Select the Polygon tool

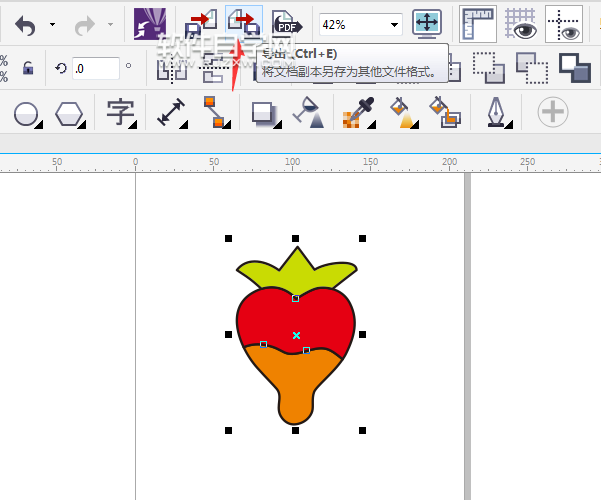coord(69,114)
